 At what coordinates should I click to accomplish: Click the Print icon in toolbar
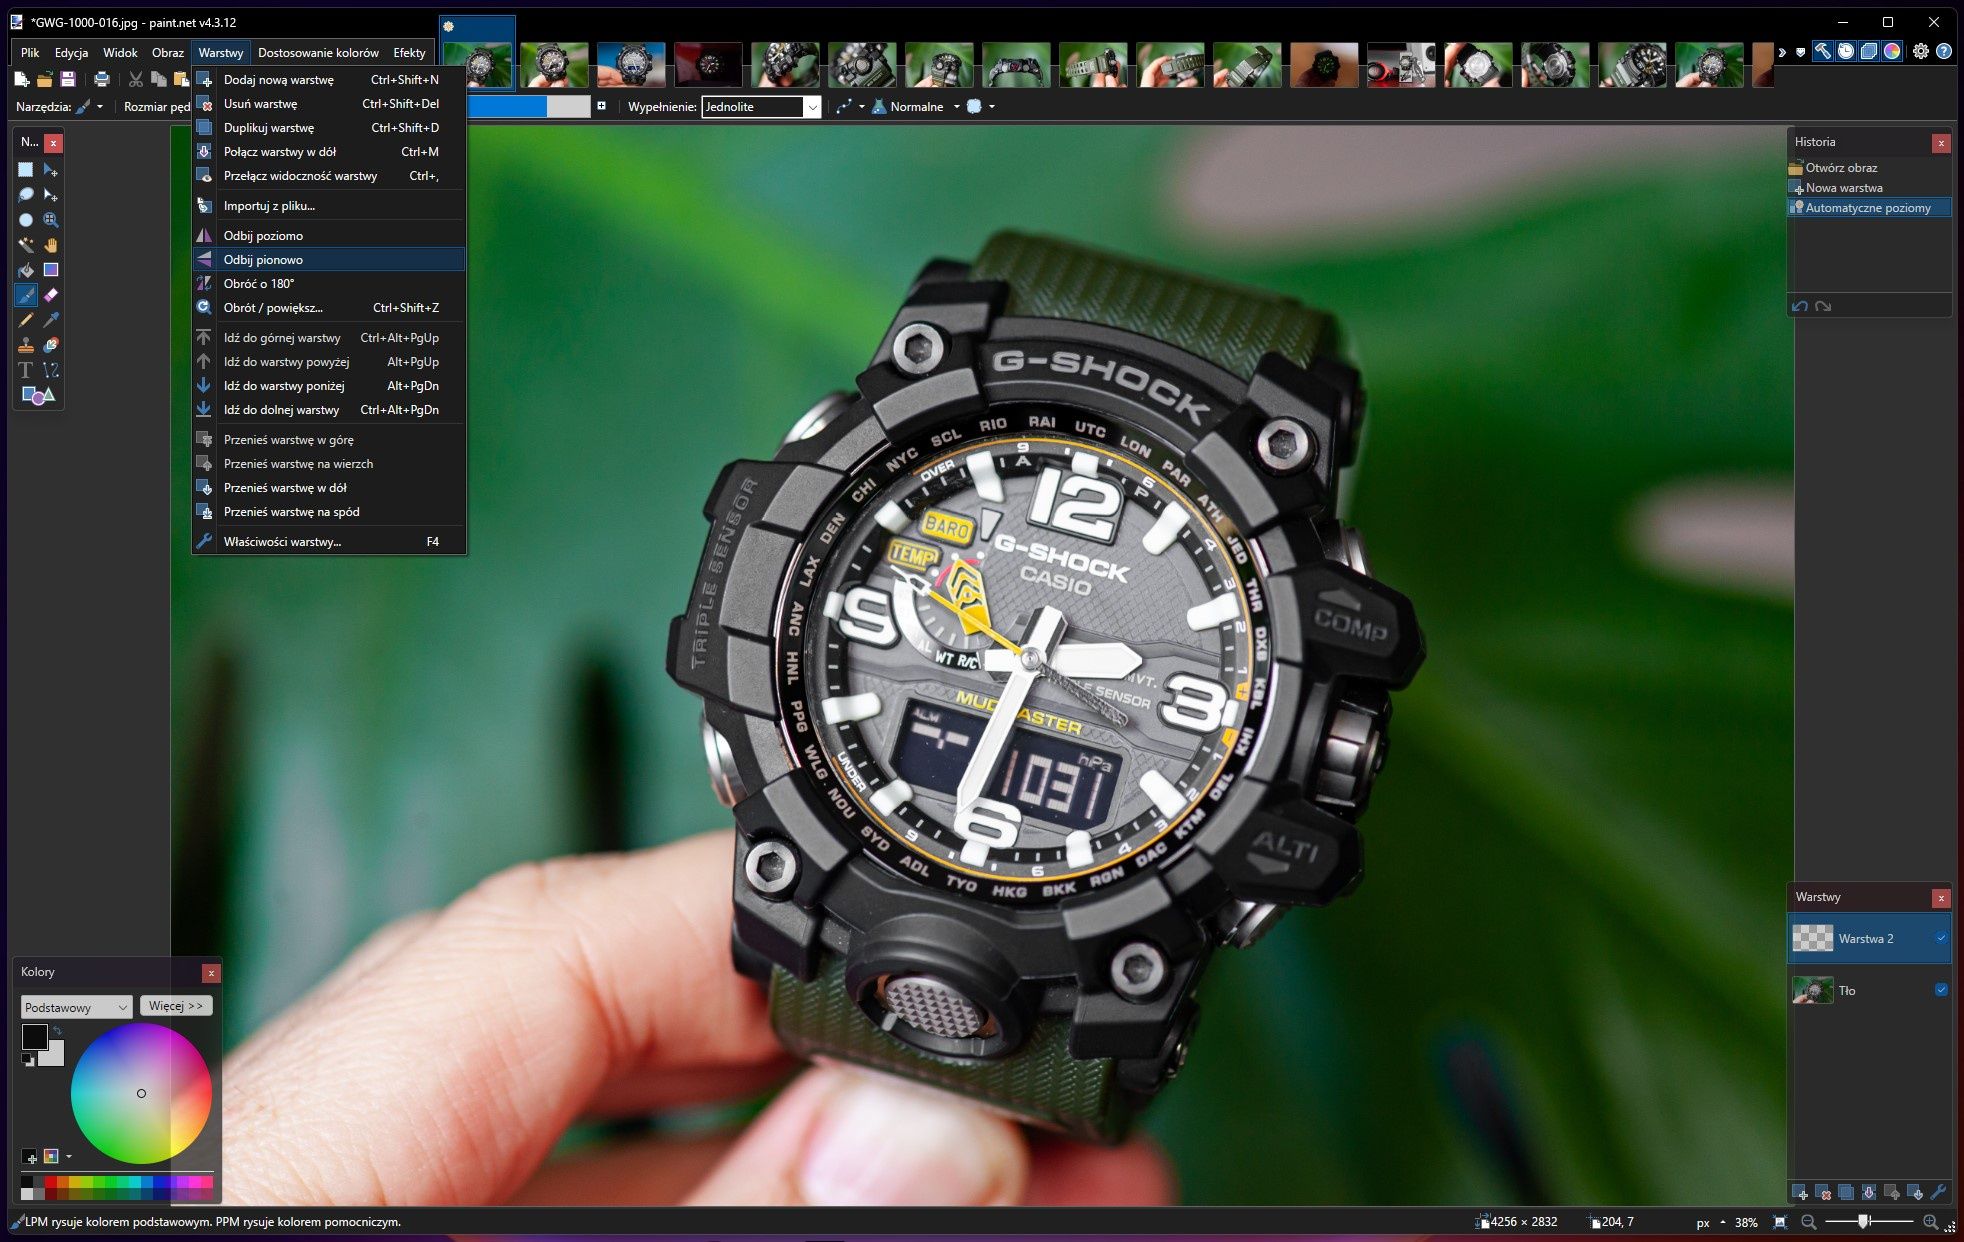pyautogui.click(x=102, y=79)
